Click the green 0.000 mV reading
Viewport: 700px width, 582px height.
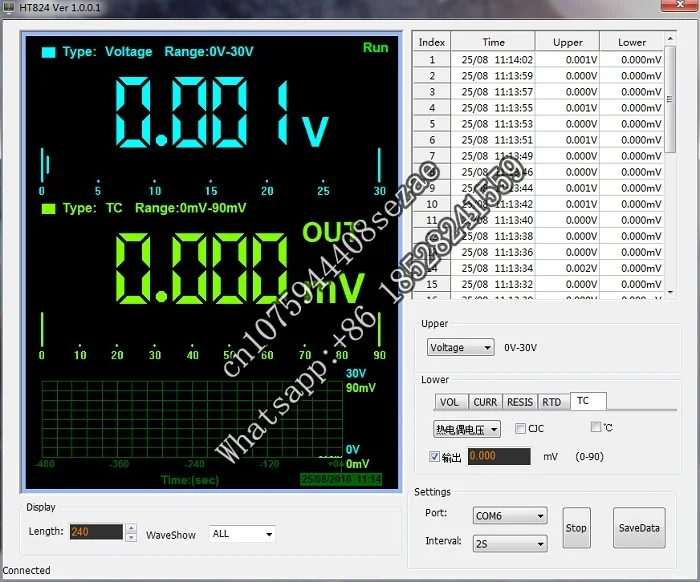click(x=240, y=268)
